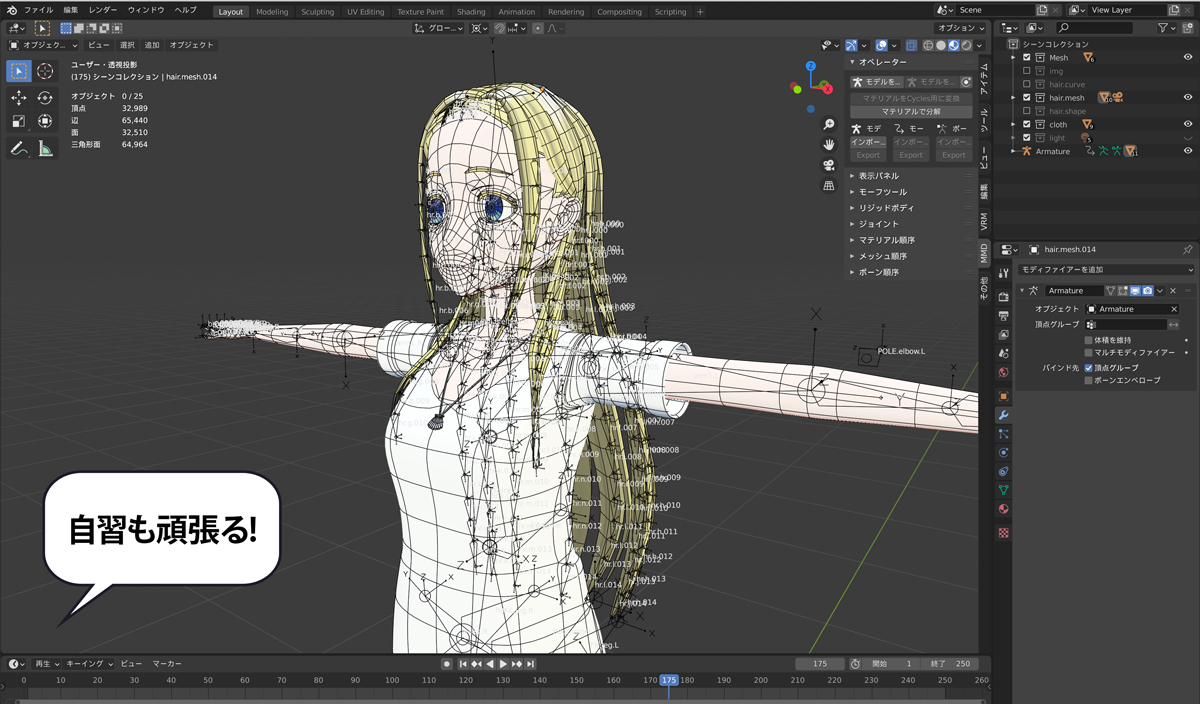Toggle camera view with the camera icon
This screenshot has height=704, width=1200.
tap(829, 165)
